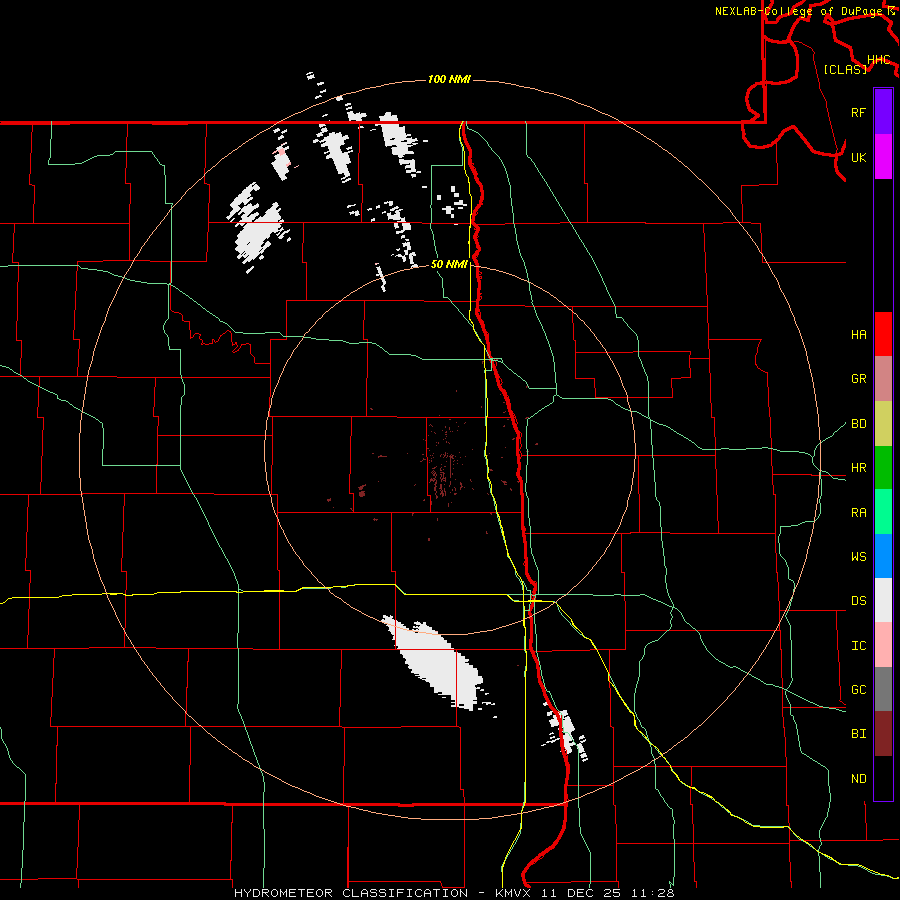
Task: Click the BD legend label
Action: click(x=858, y=424)
